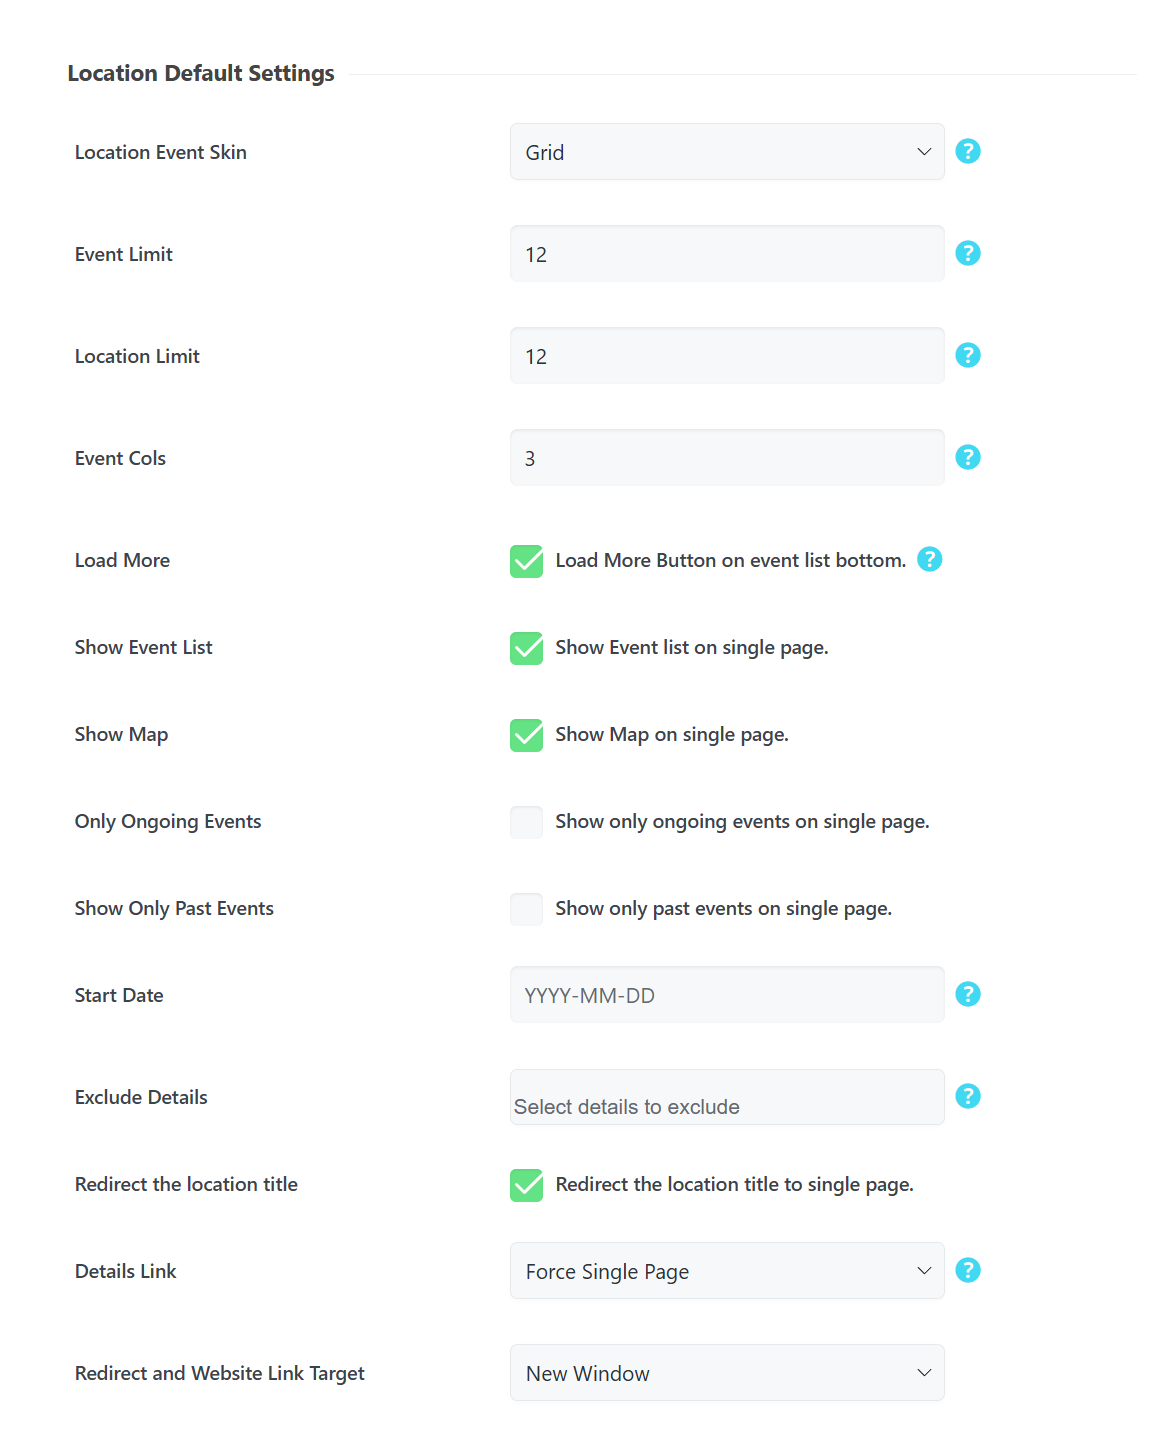Uncheck the Load More Button checkbox

(527, 561)
